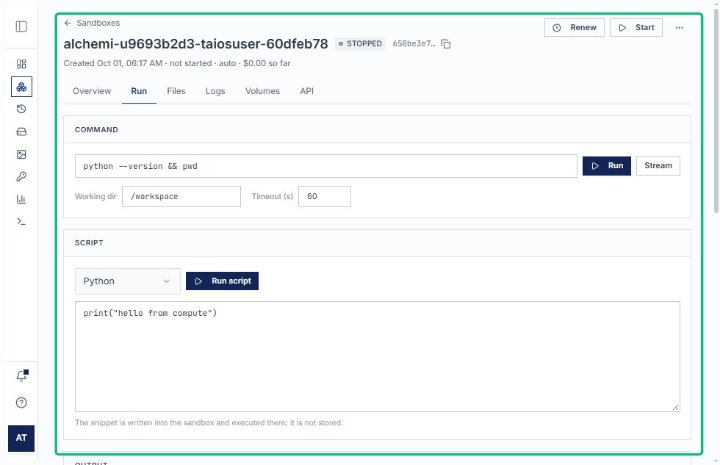Click the Stream button

click(658, 166)
